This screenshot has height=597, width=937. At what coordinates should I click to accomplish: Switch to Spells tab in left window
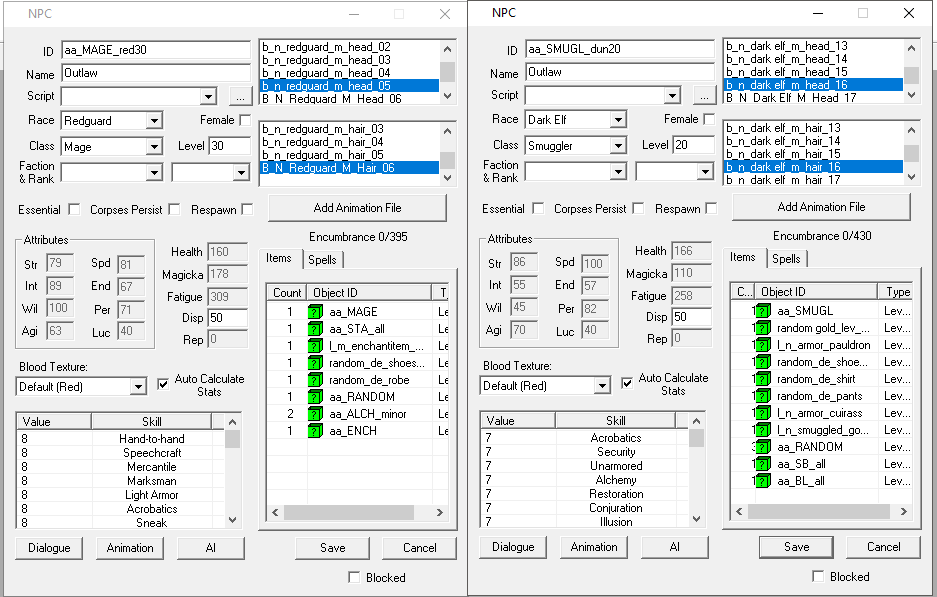pos(323,260)
